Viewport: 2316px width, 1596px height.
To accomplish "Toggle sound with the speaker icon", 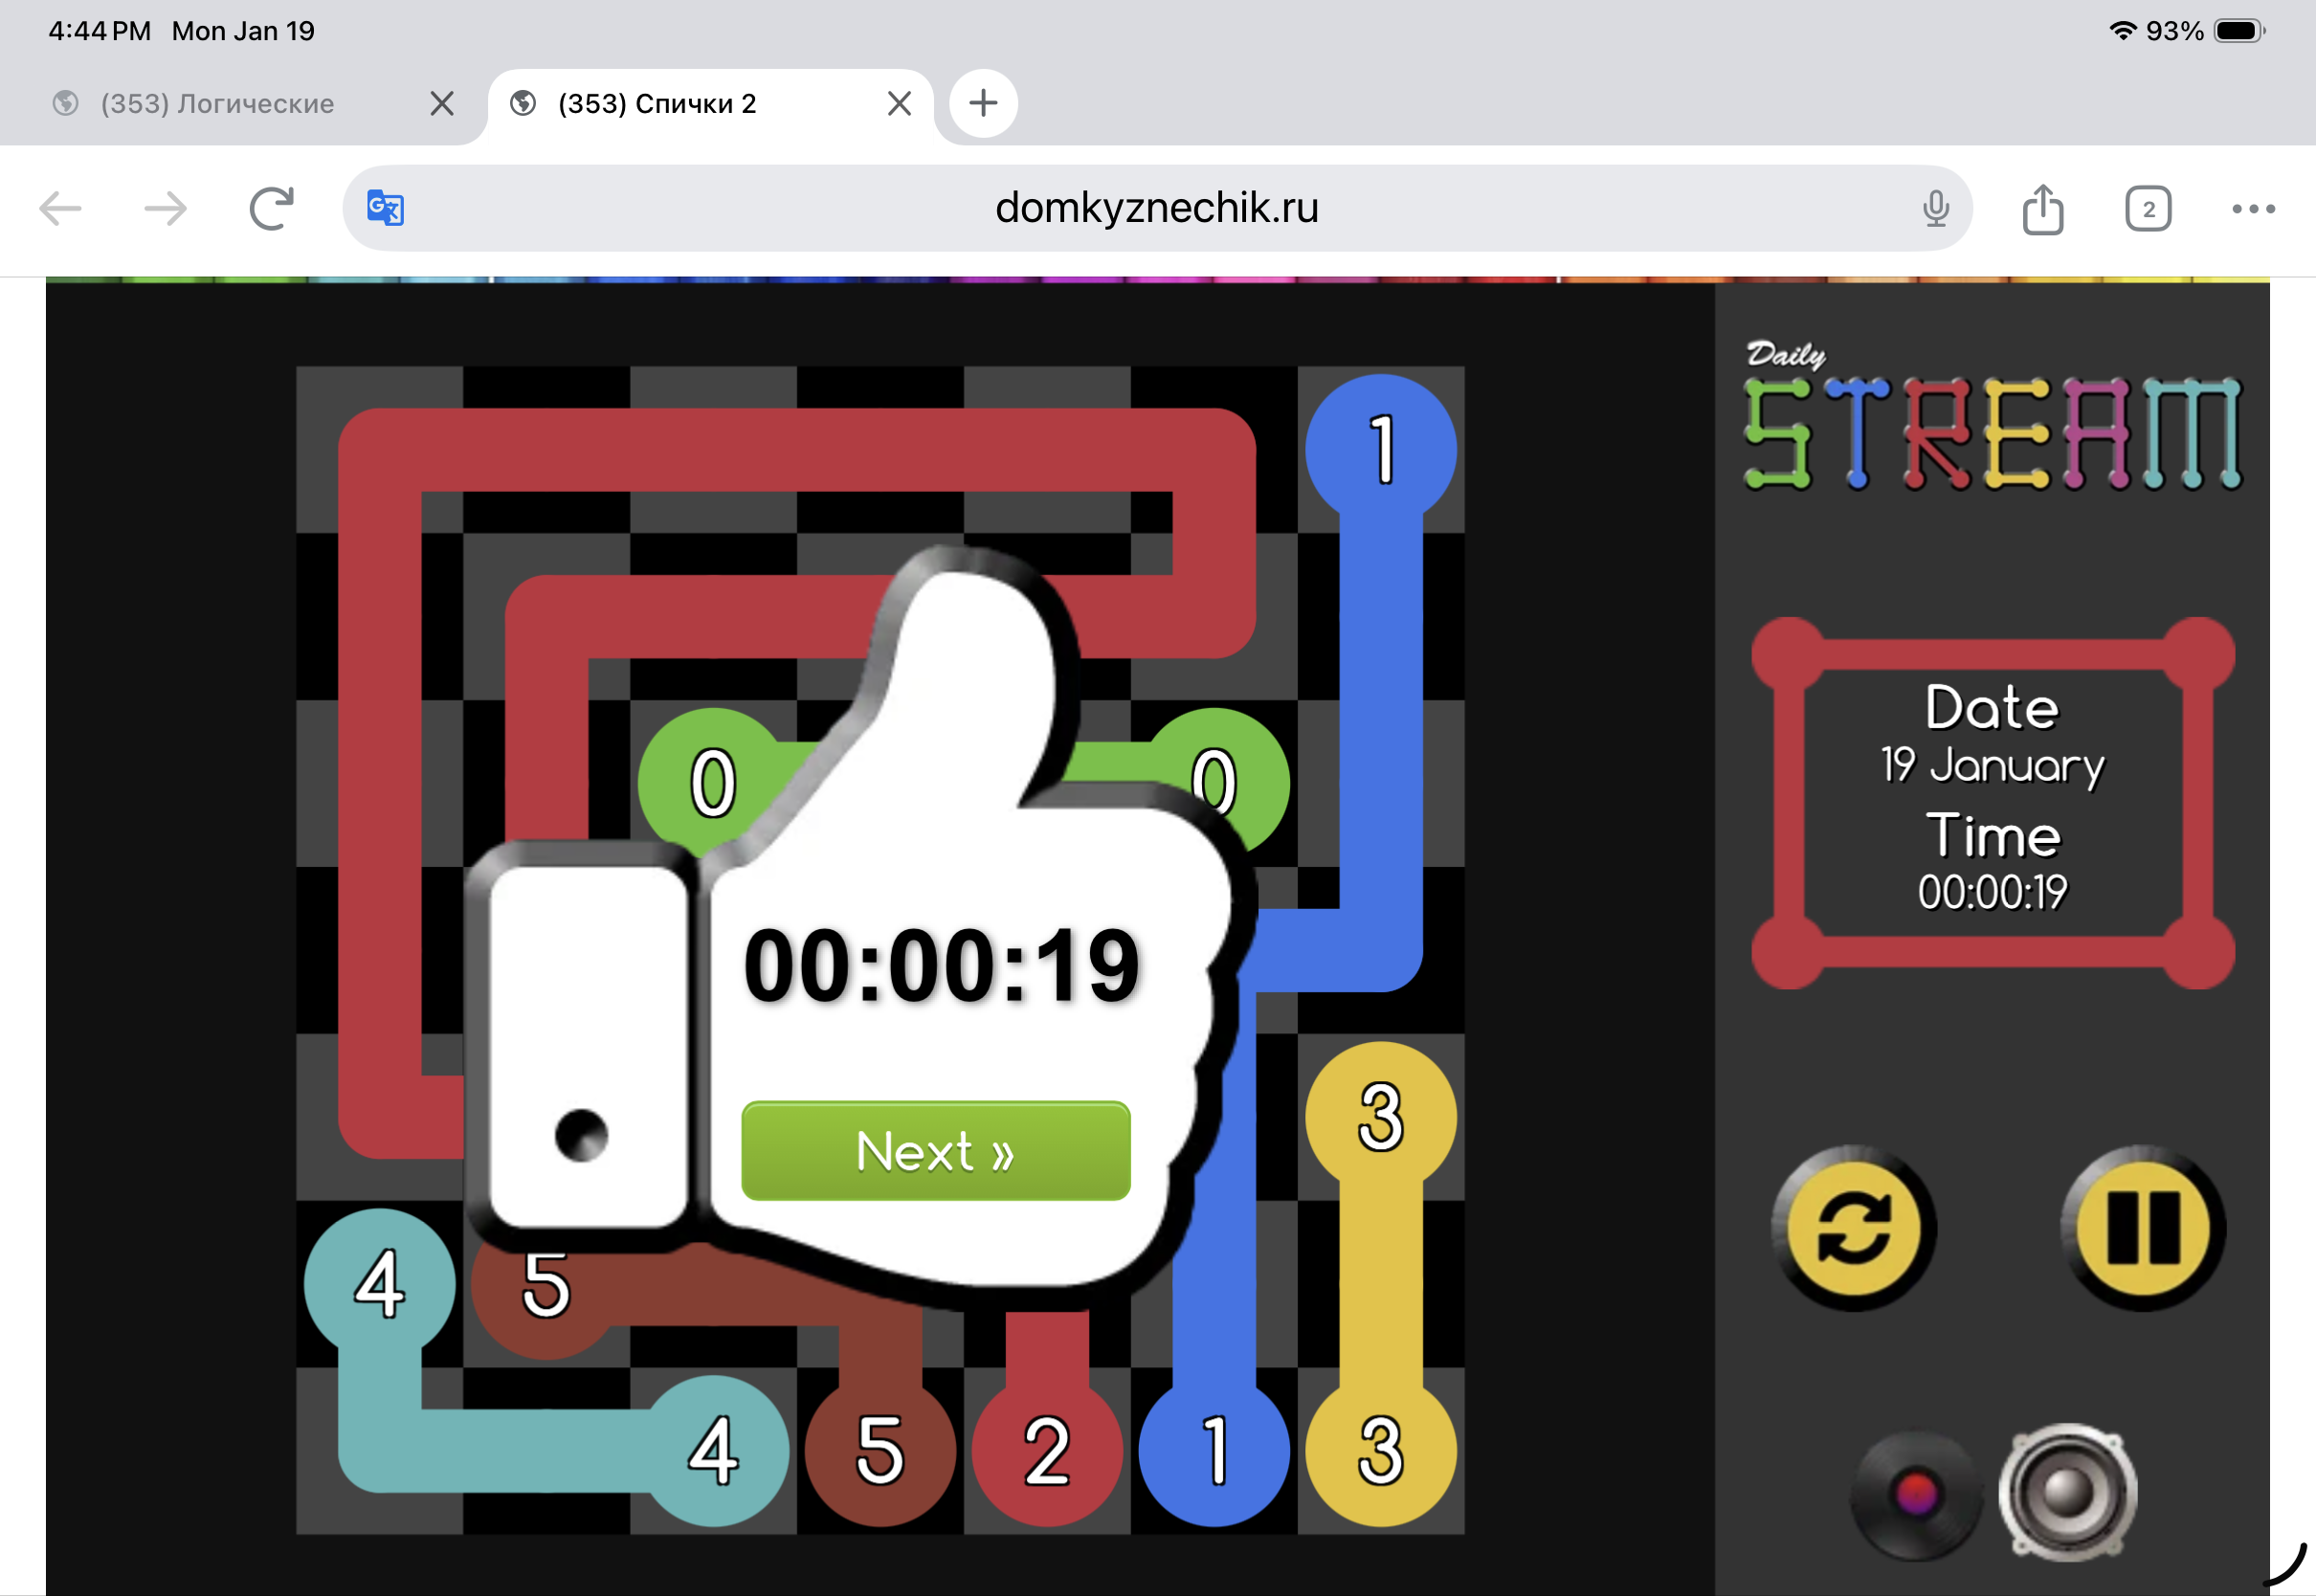I will click(2067, 1492).
